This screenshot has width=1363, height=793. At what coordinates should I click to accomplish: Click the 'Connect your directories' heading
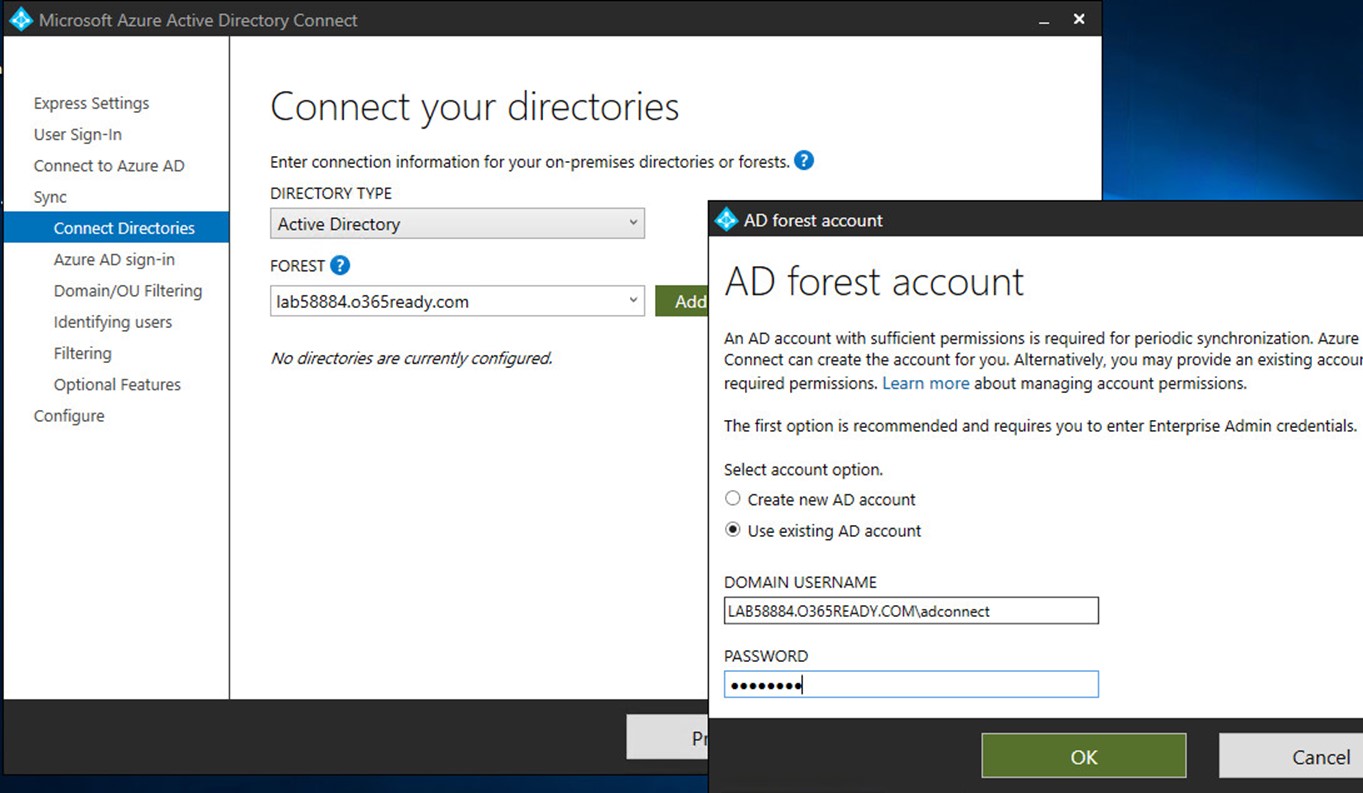tap(475, 107)
